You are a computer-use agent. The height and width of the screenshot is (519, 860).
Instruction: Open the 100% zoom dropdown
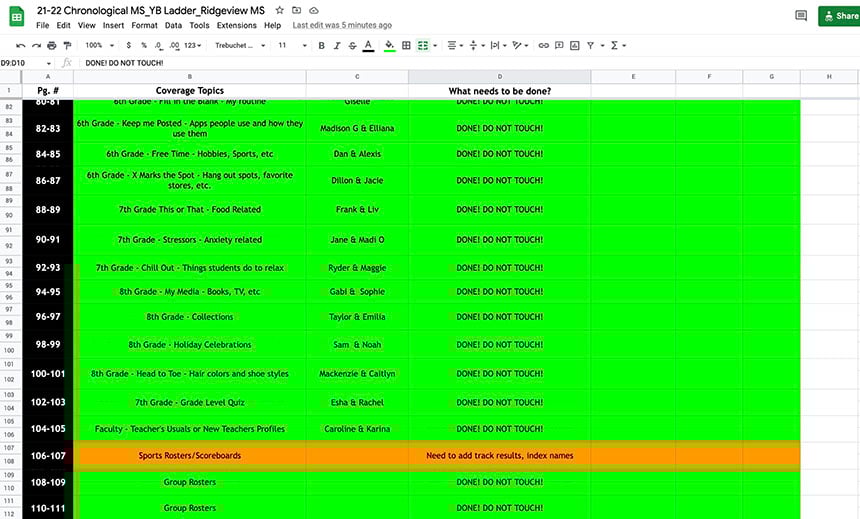pyautogui.click(x=98, y=45)
